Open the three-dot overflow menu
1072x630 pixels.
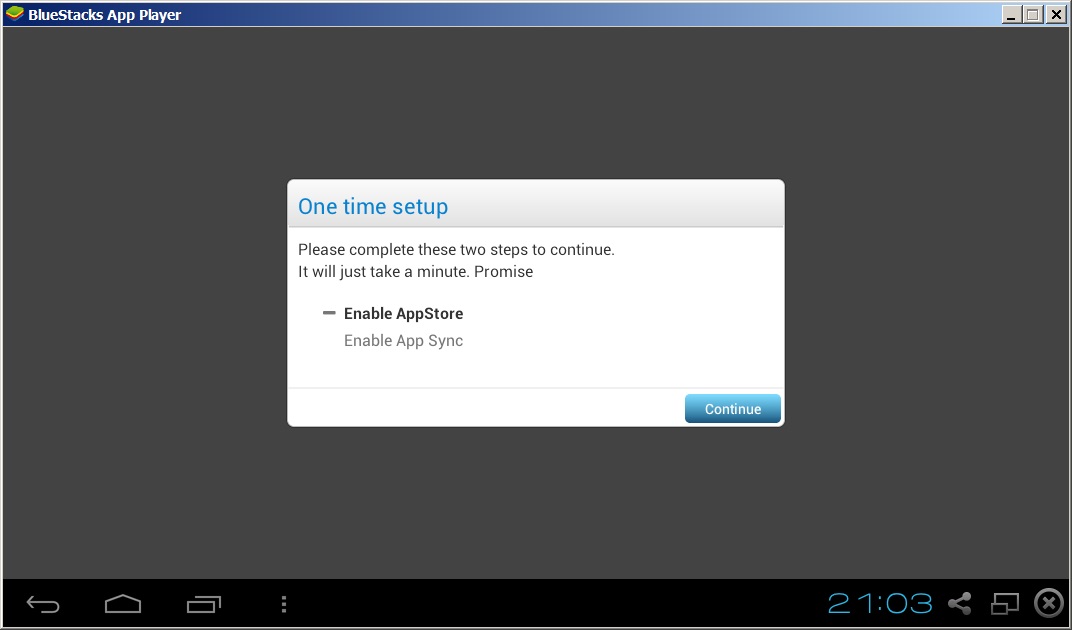[x=284, y=604]
